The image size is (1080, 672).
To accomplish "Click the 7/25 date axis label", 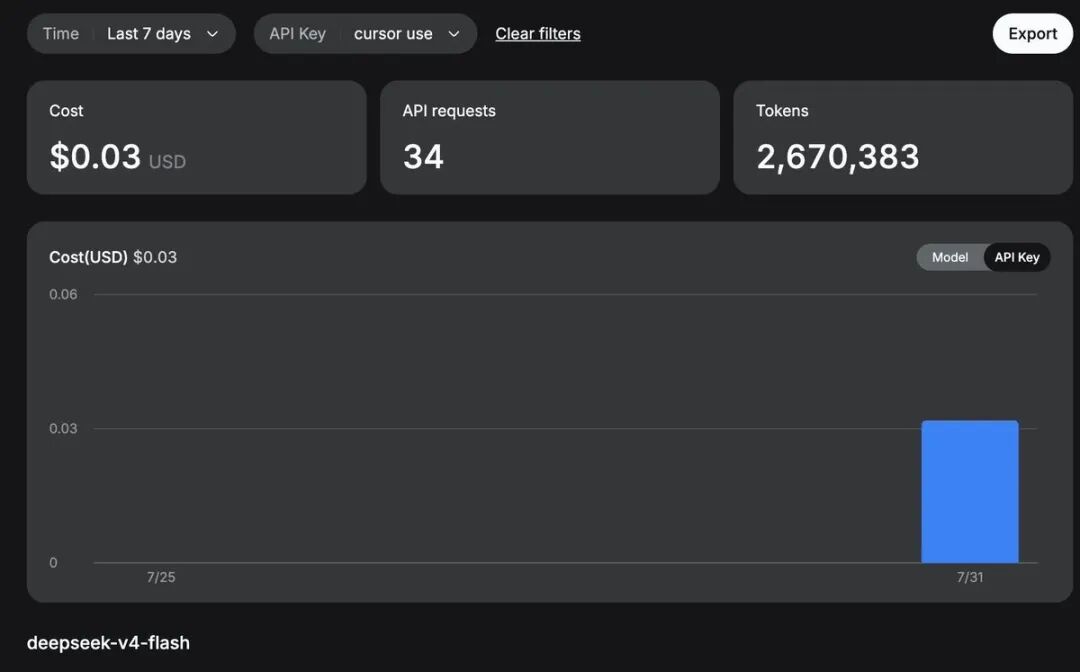I will pyautogui.click(x=161, y=577).
